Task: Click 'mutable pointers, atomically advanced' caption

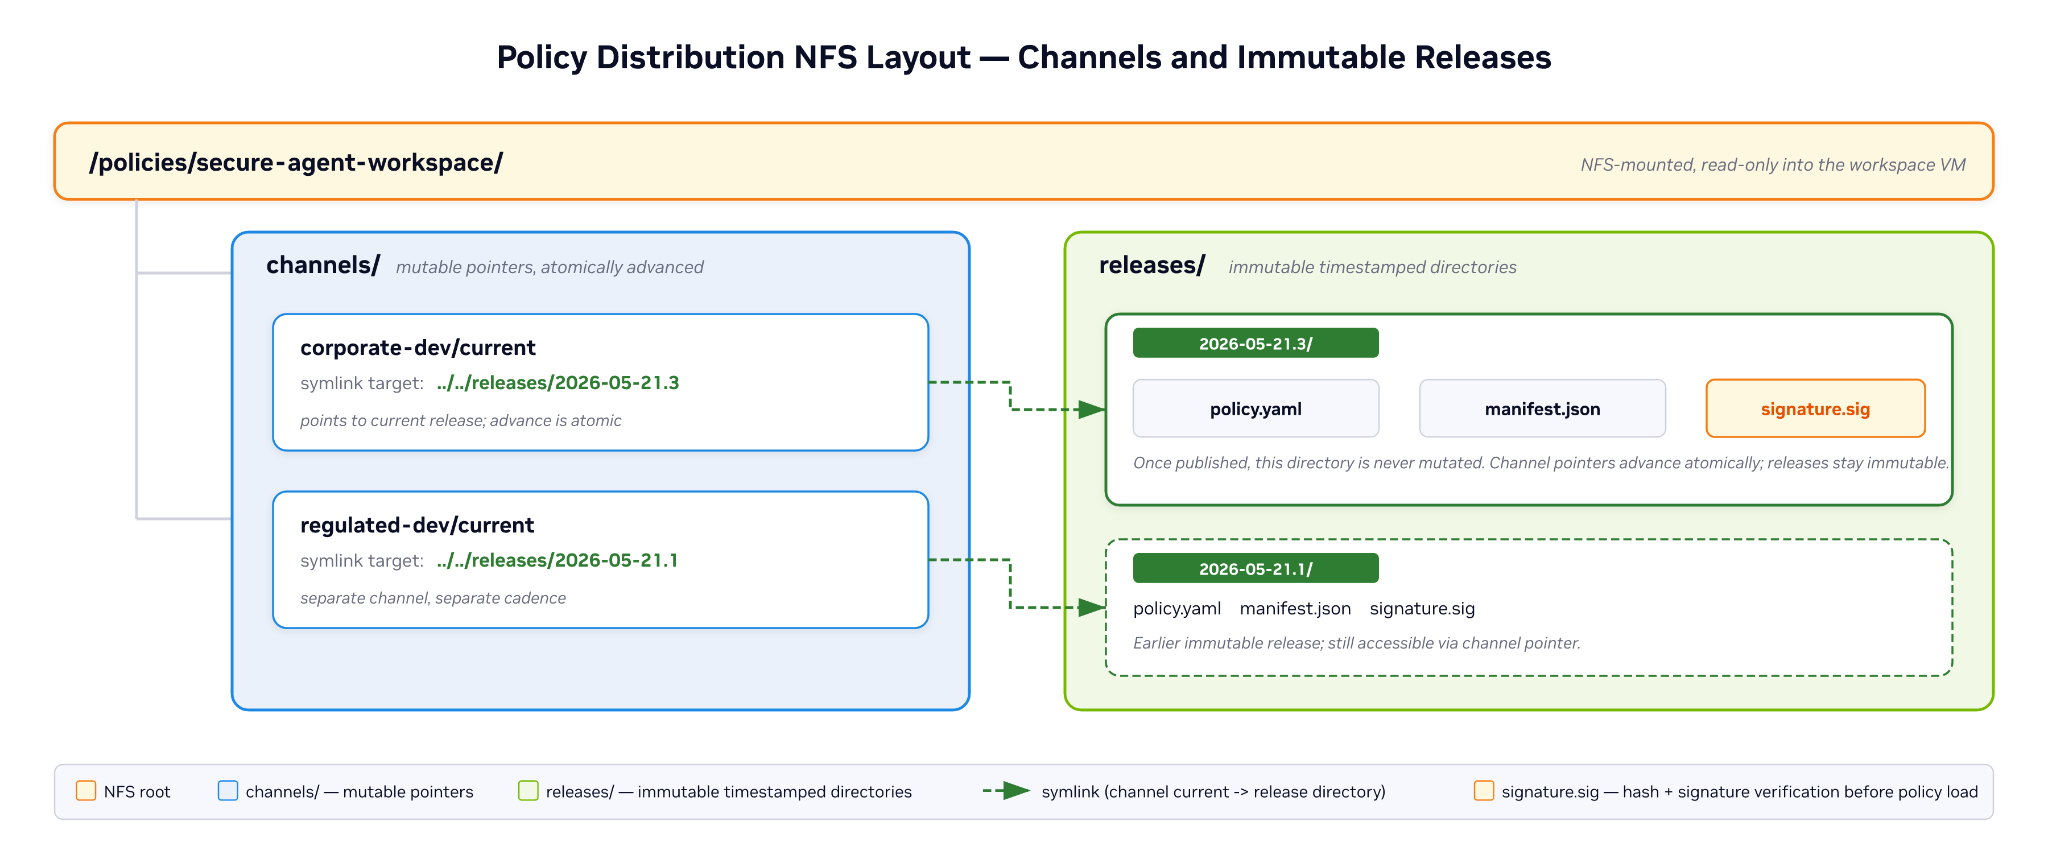Action: tap(550, 267)
